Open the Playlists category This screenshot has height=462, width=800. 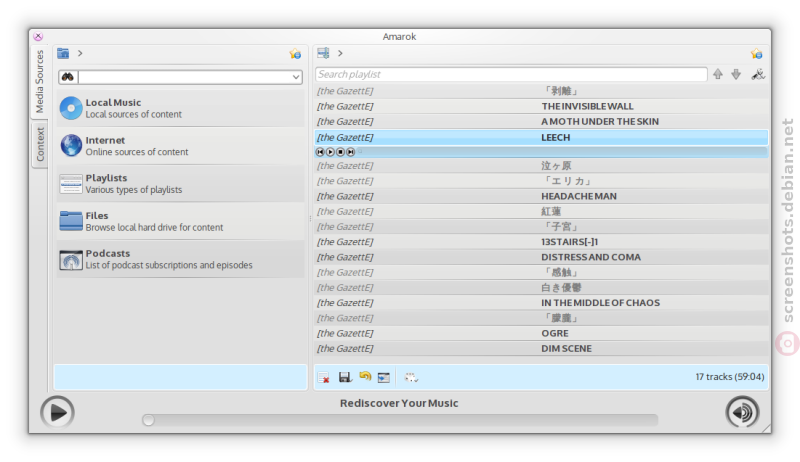click(x=181, y=184)
